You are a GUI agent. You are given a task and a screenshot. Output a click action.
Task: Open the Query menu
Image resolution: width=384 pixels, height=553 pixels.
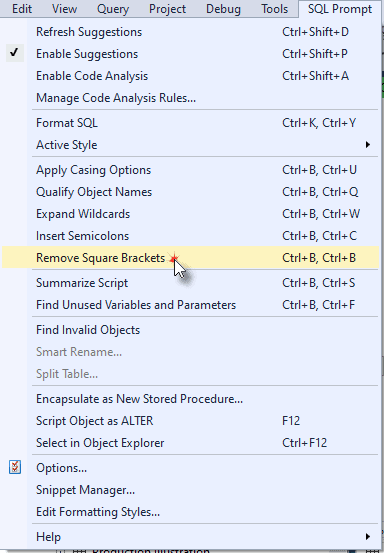coord(113,9)
